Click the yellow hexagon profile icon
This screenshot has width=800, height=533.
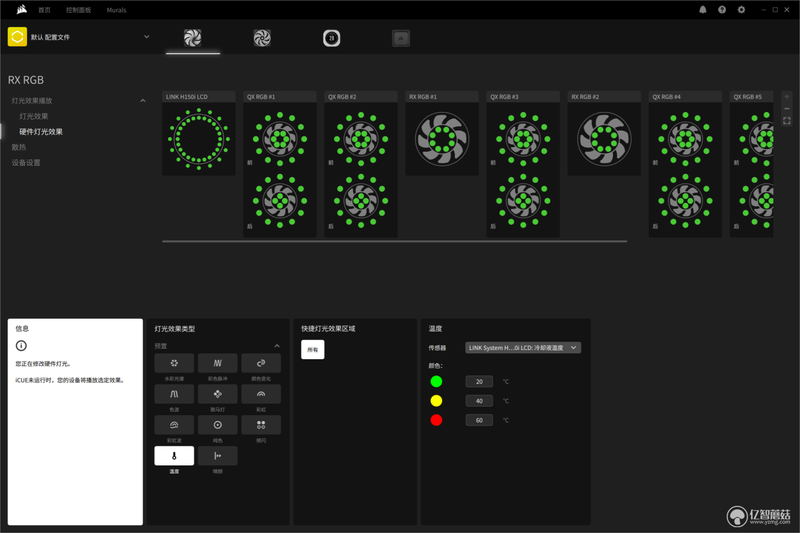[17, 37]
